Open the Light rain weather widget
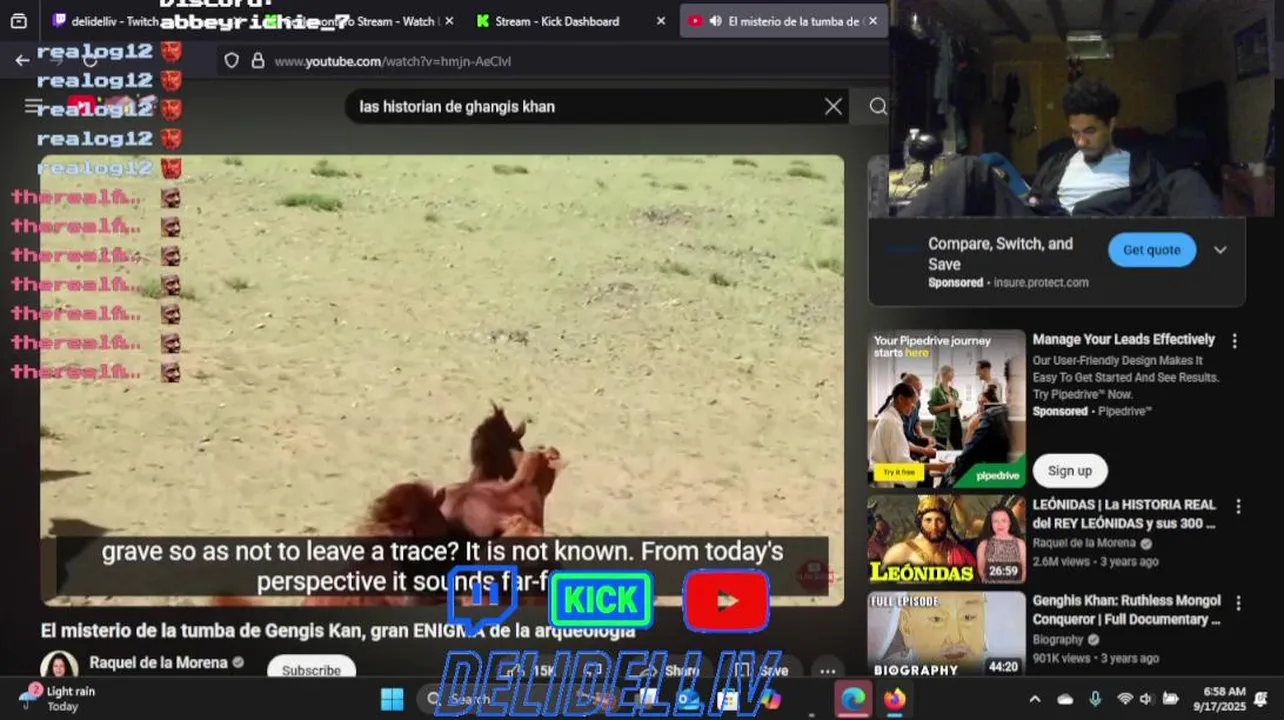This screenshot has width=1284, height=720. point(58,698)
